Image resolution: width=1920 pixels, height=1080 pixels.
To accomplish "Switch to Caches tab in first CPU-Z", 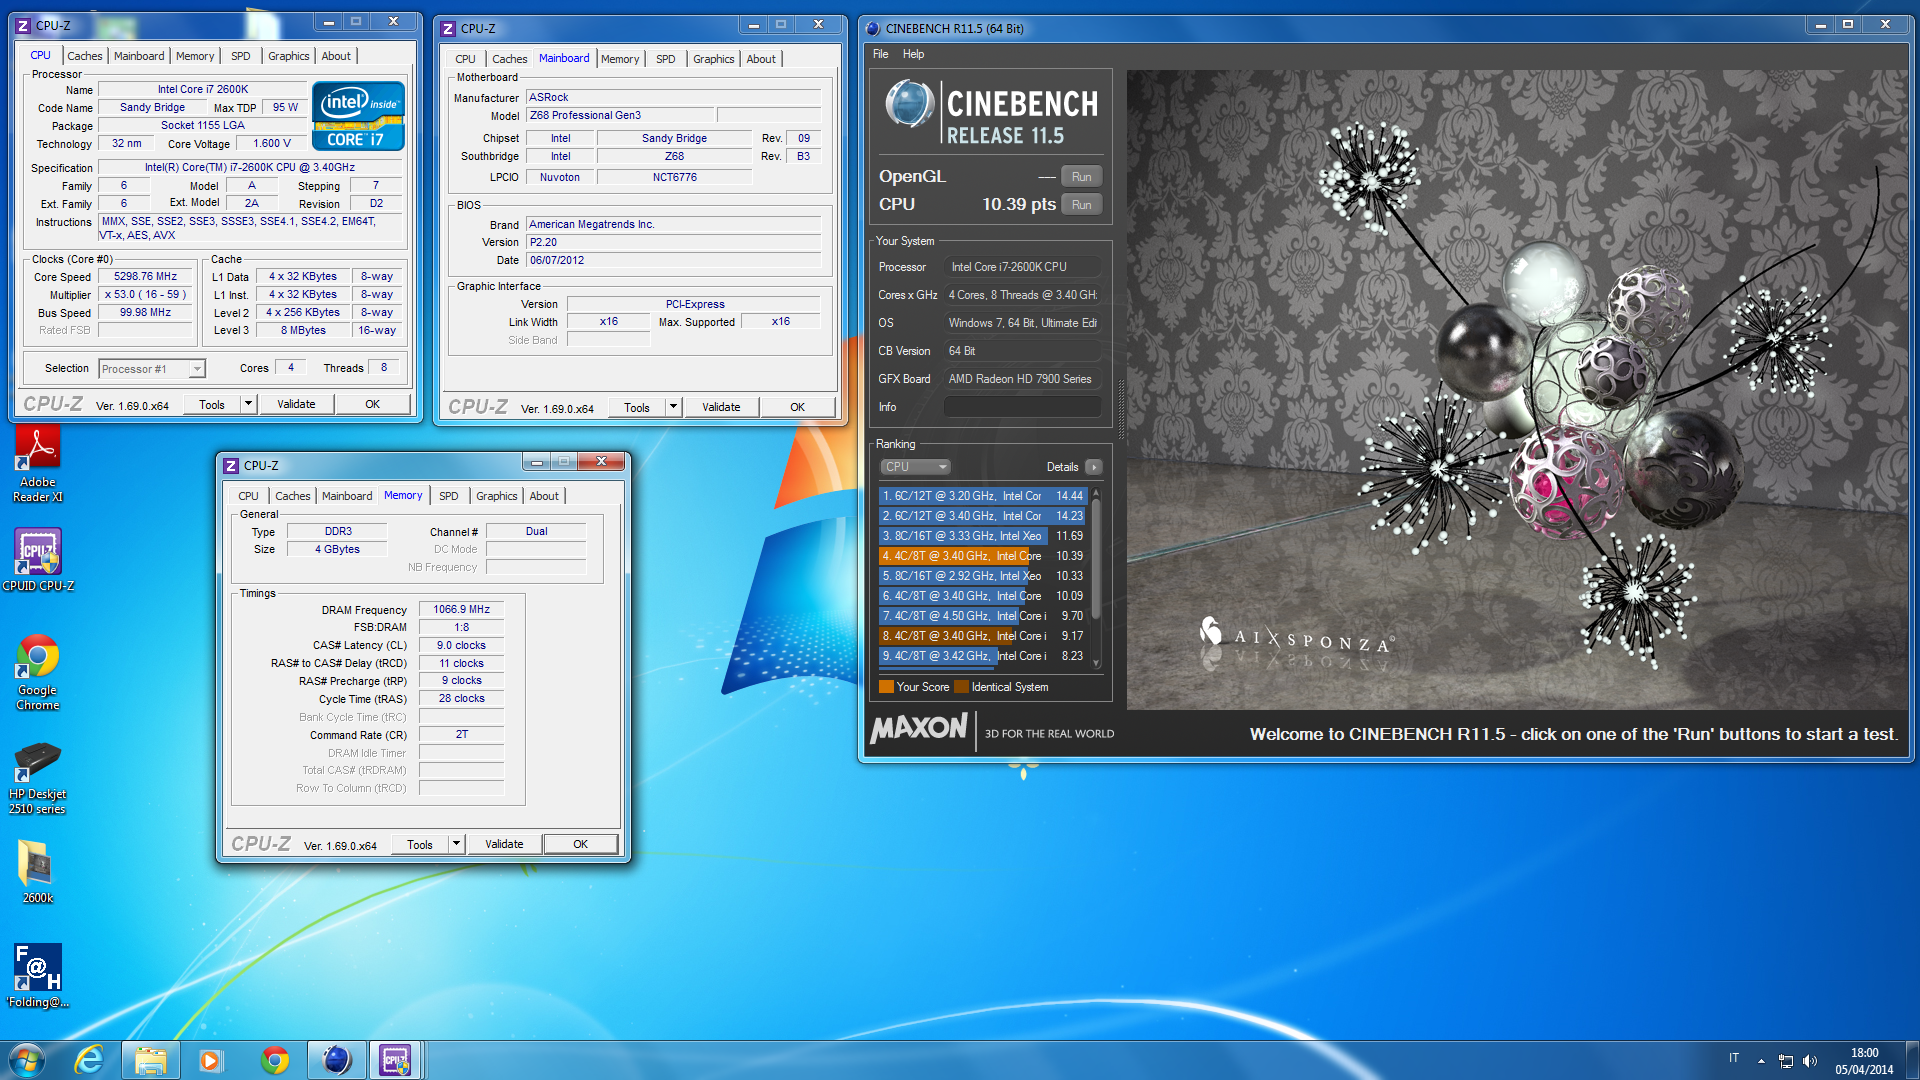I will point(84,56).
